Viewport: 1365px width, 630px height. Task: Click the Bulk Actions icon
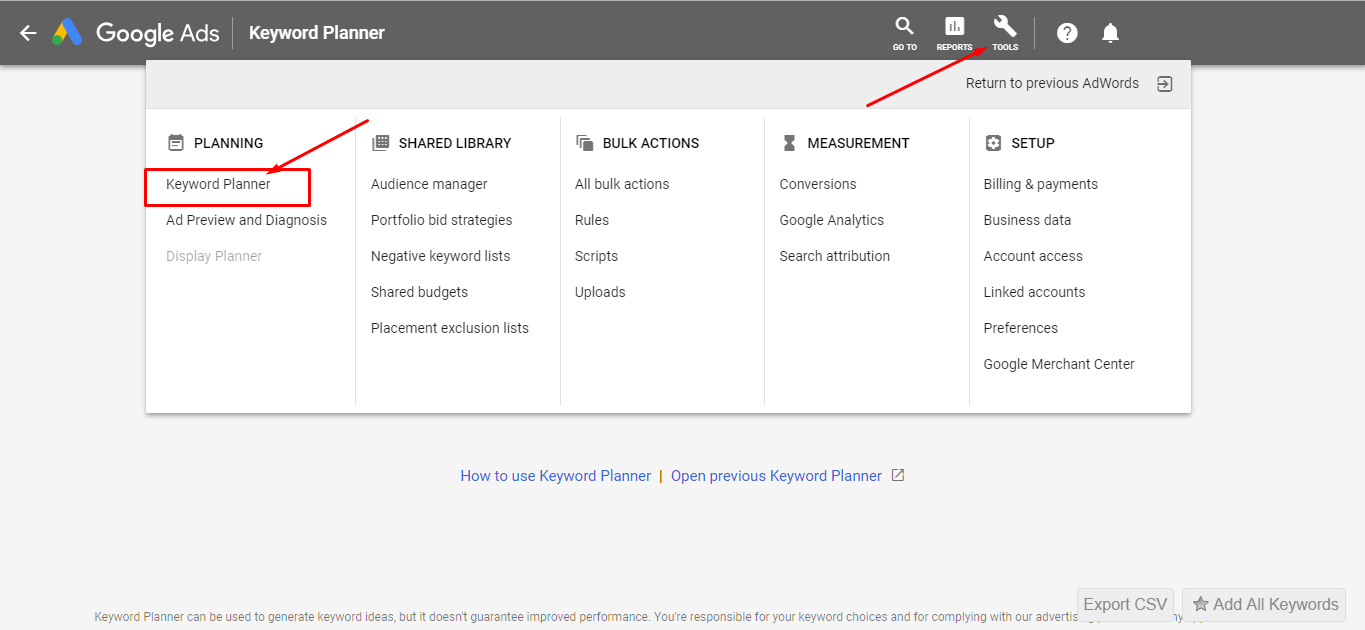[585, 143]
